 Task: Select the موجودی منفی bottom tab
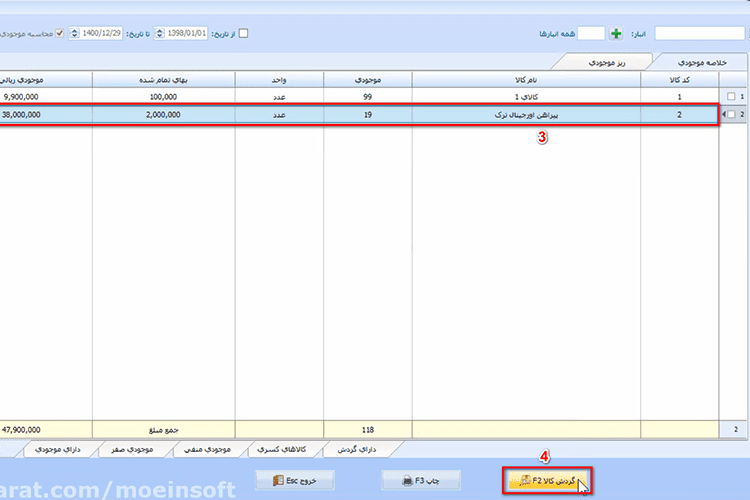207,449
